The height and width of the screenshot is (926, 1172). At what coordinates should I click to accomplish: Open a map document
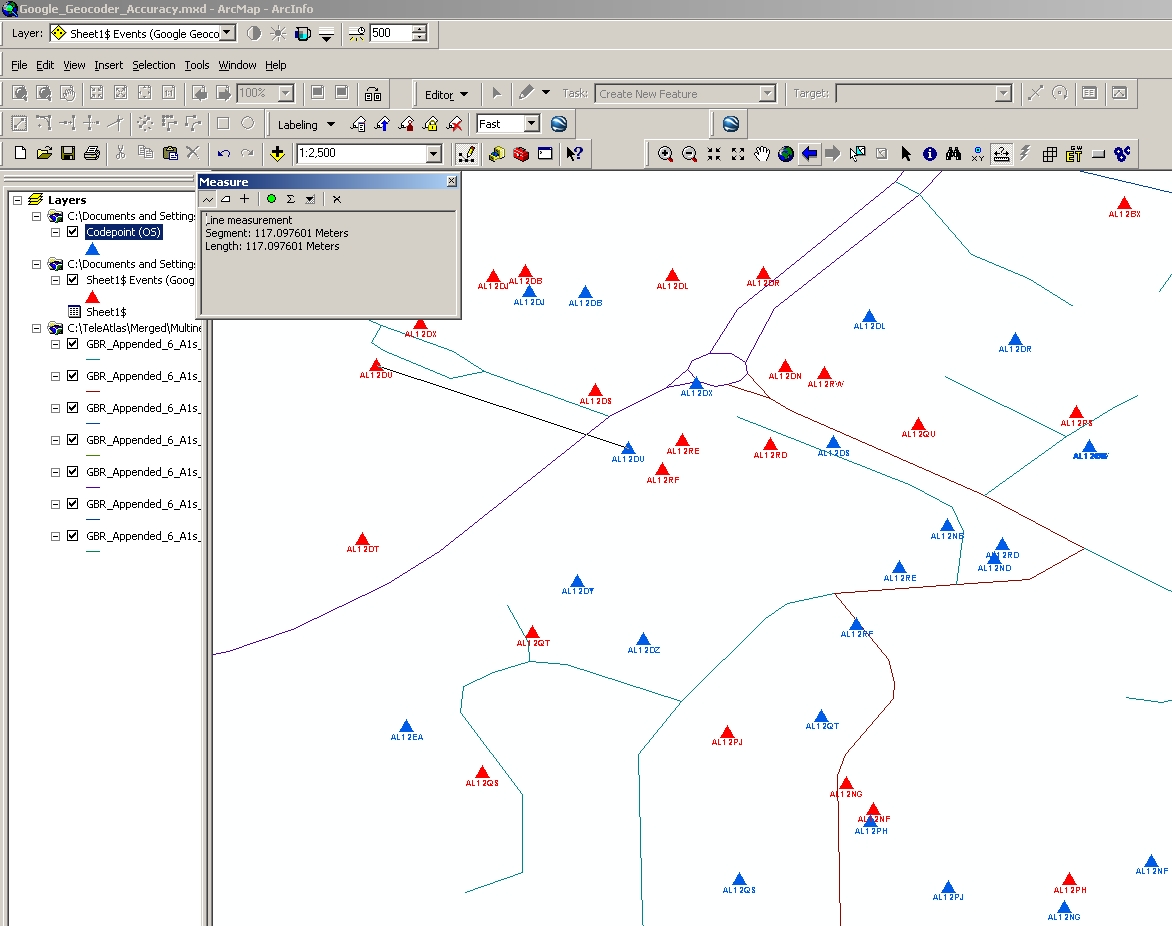44,153
